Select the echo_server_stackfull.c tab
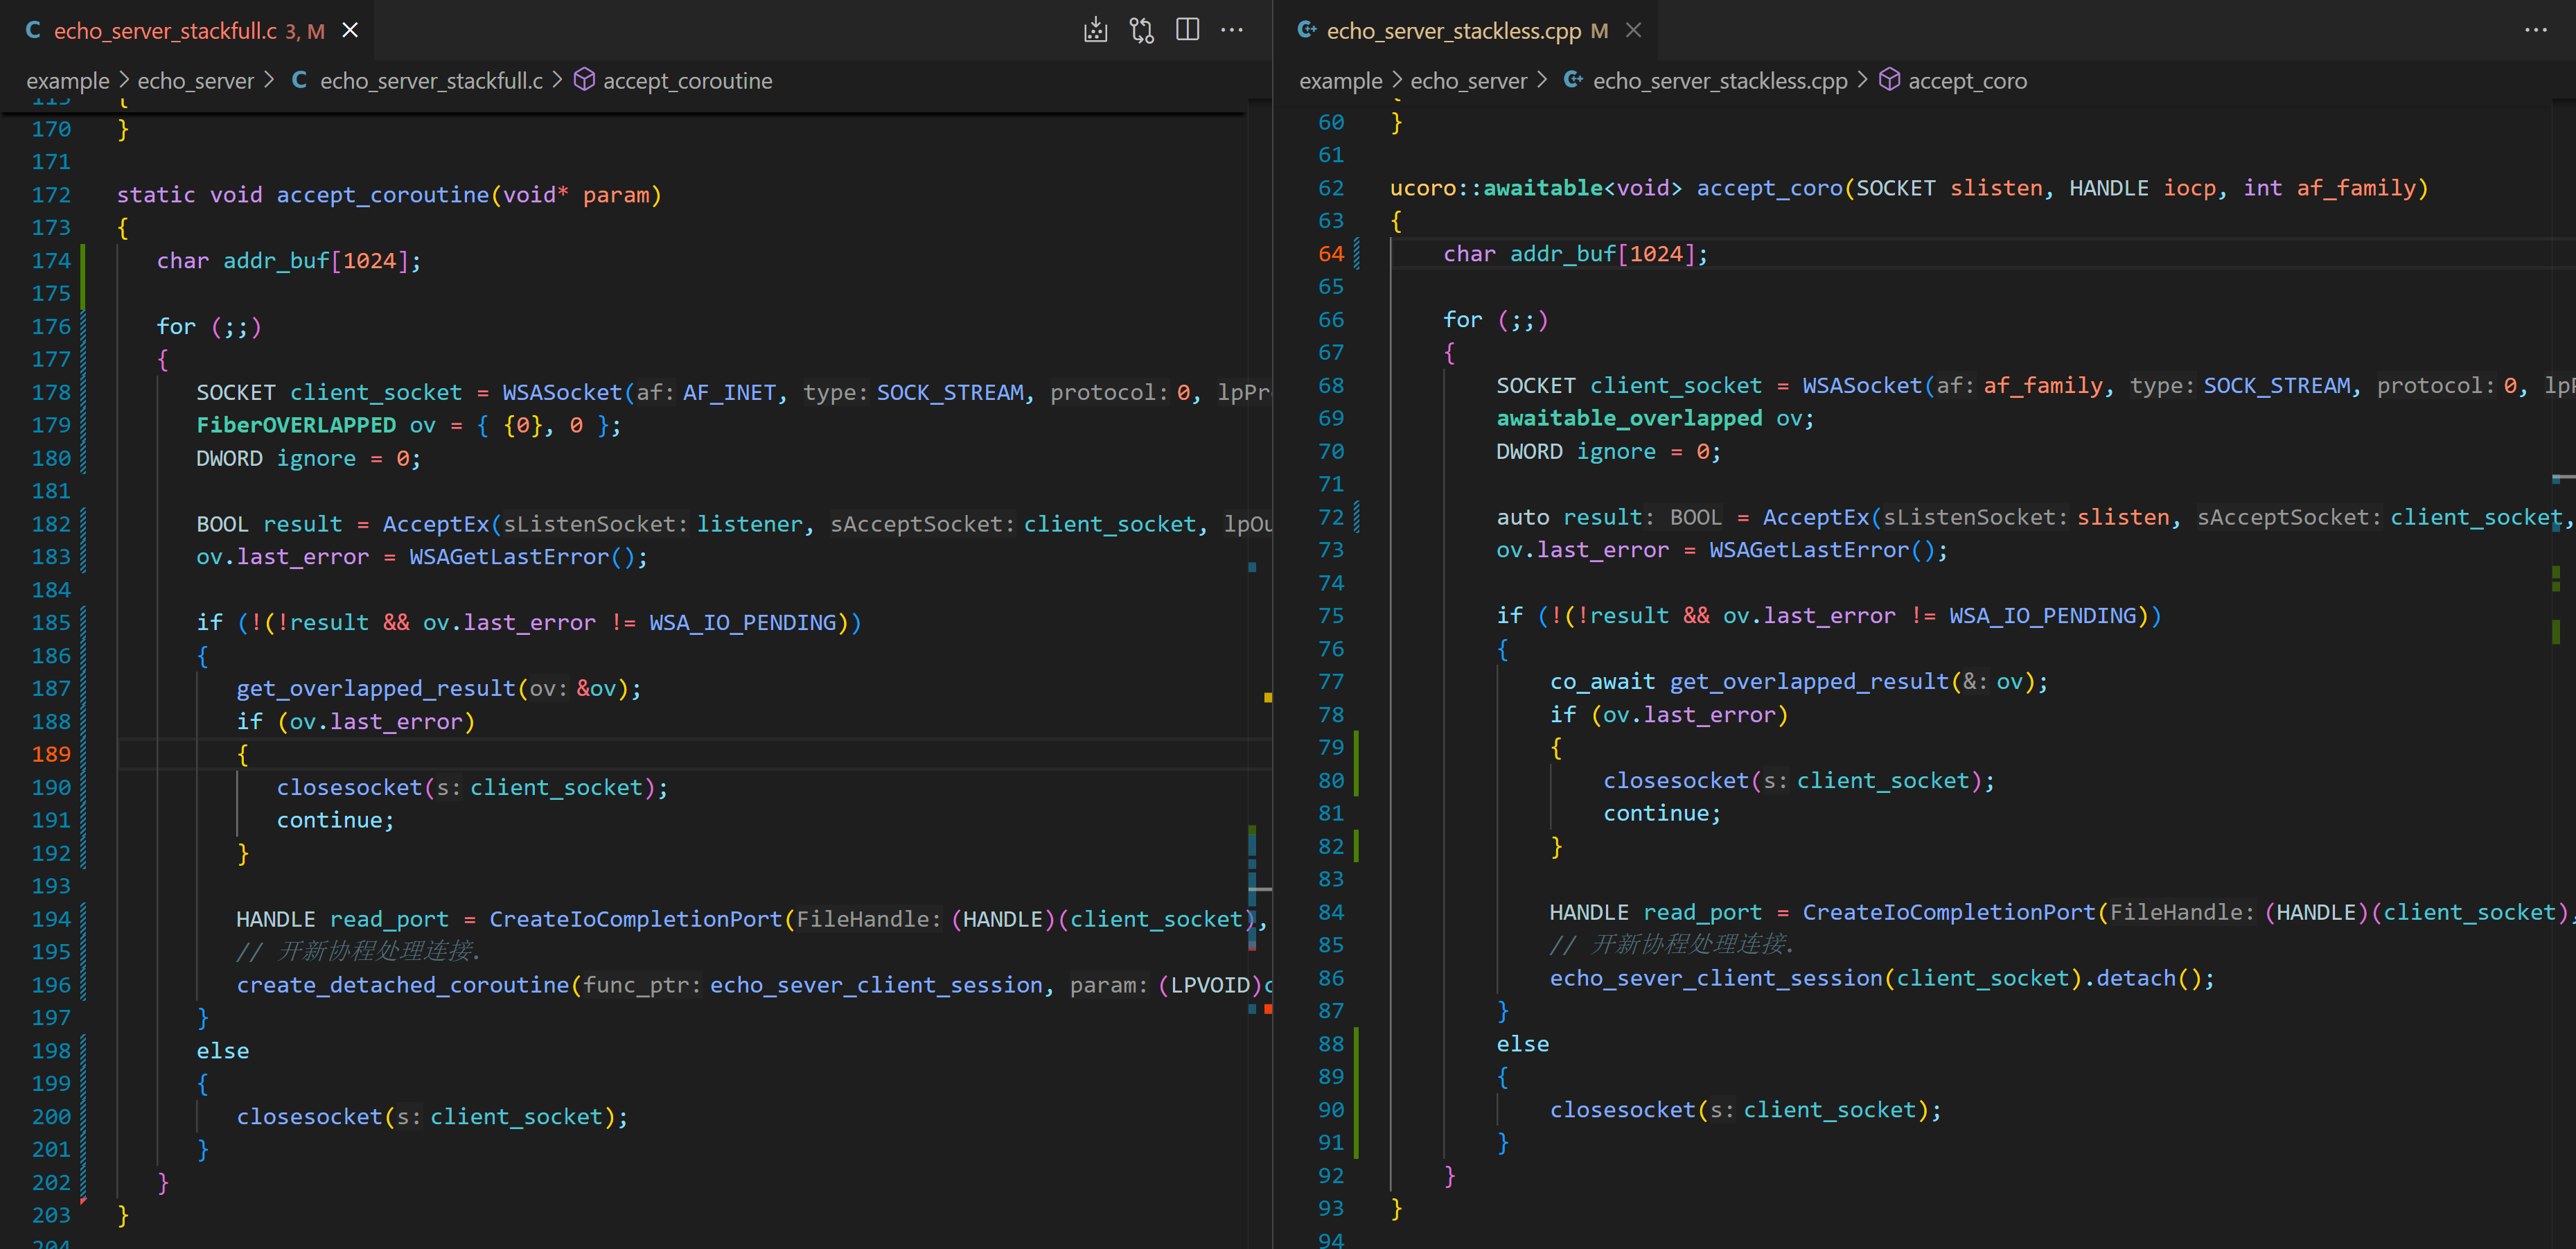 tap(188, 30)
